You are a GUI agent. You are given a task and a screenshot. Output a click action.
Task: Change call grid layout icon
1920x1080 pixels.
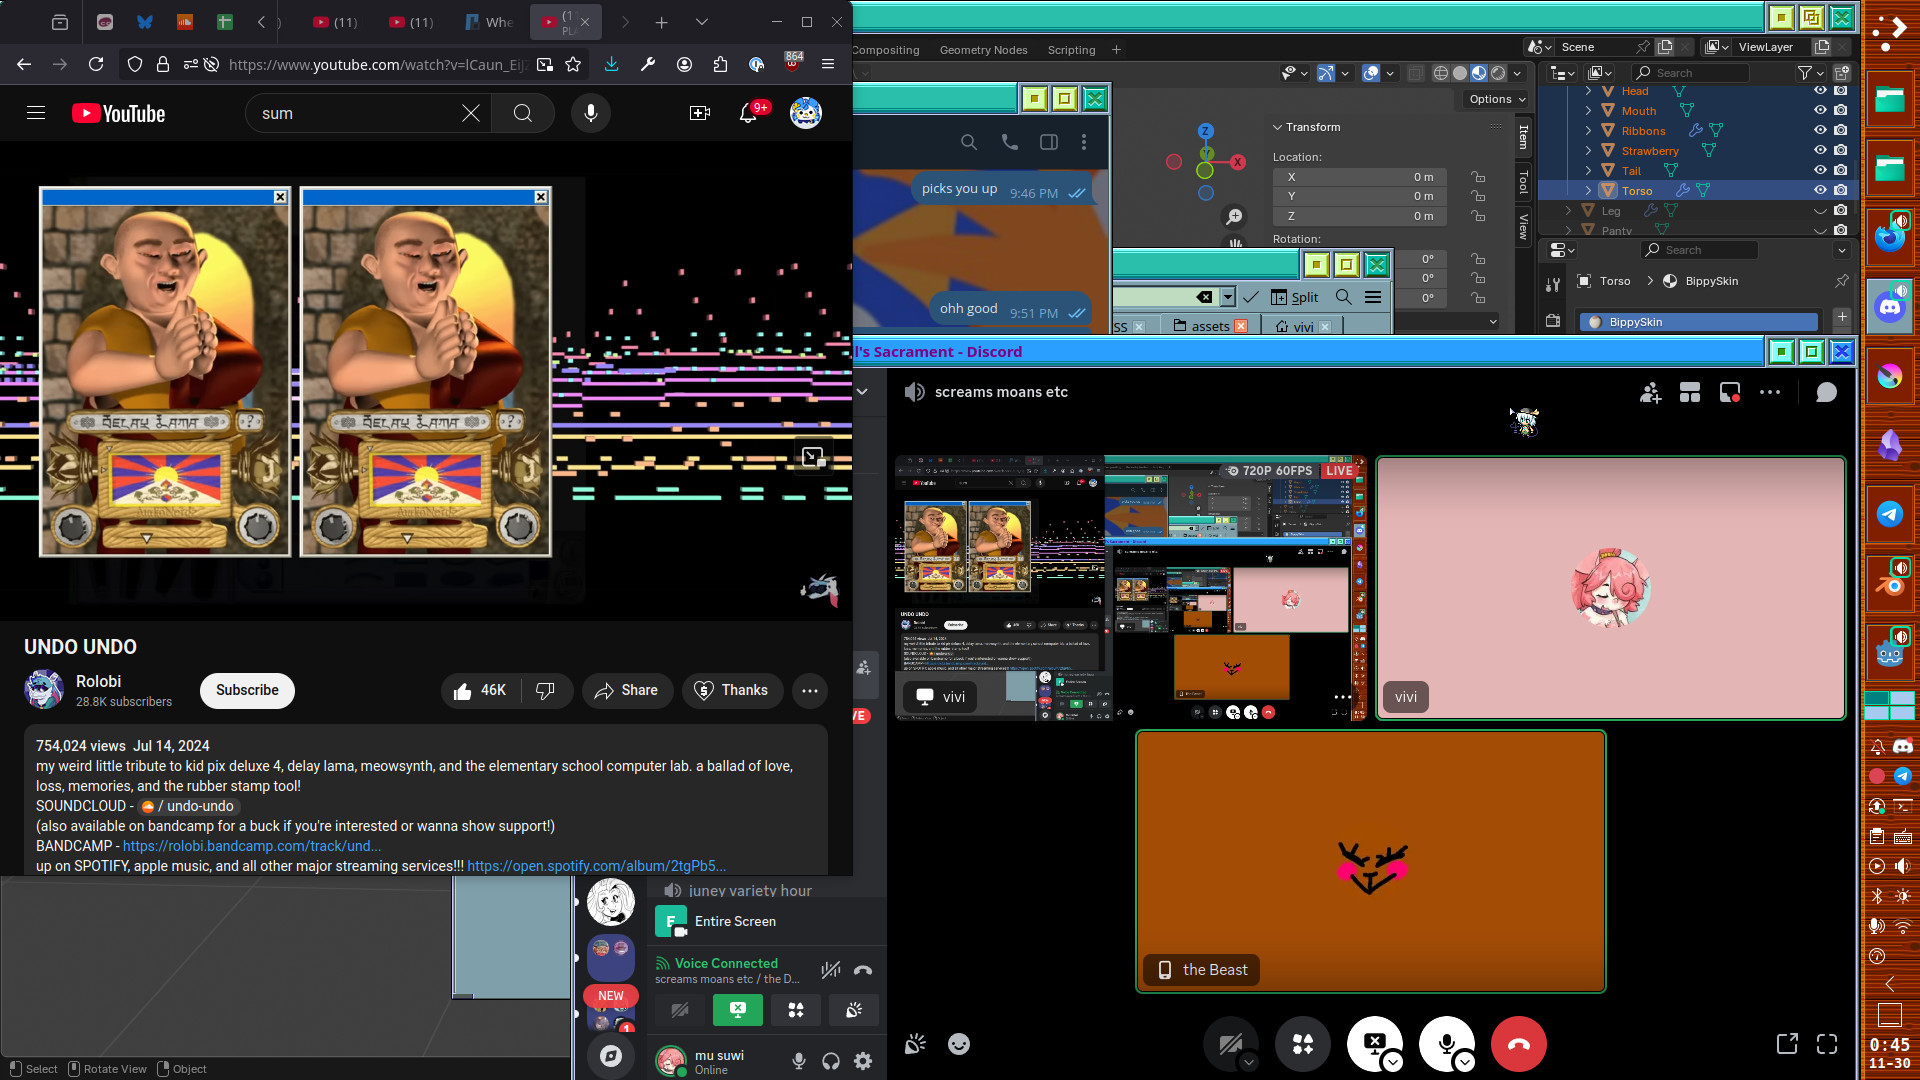click(1690, 392)
